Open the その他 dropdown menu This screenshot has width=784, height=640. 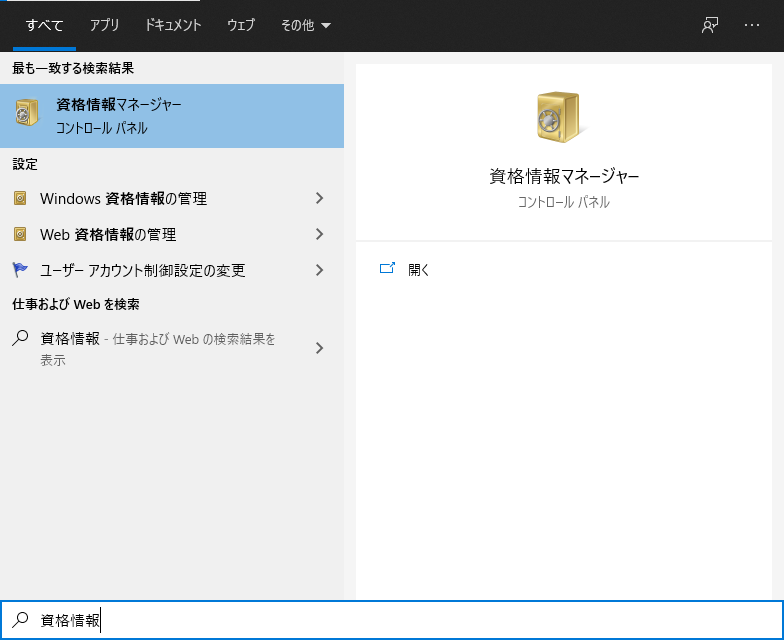[x=306, y=25]
